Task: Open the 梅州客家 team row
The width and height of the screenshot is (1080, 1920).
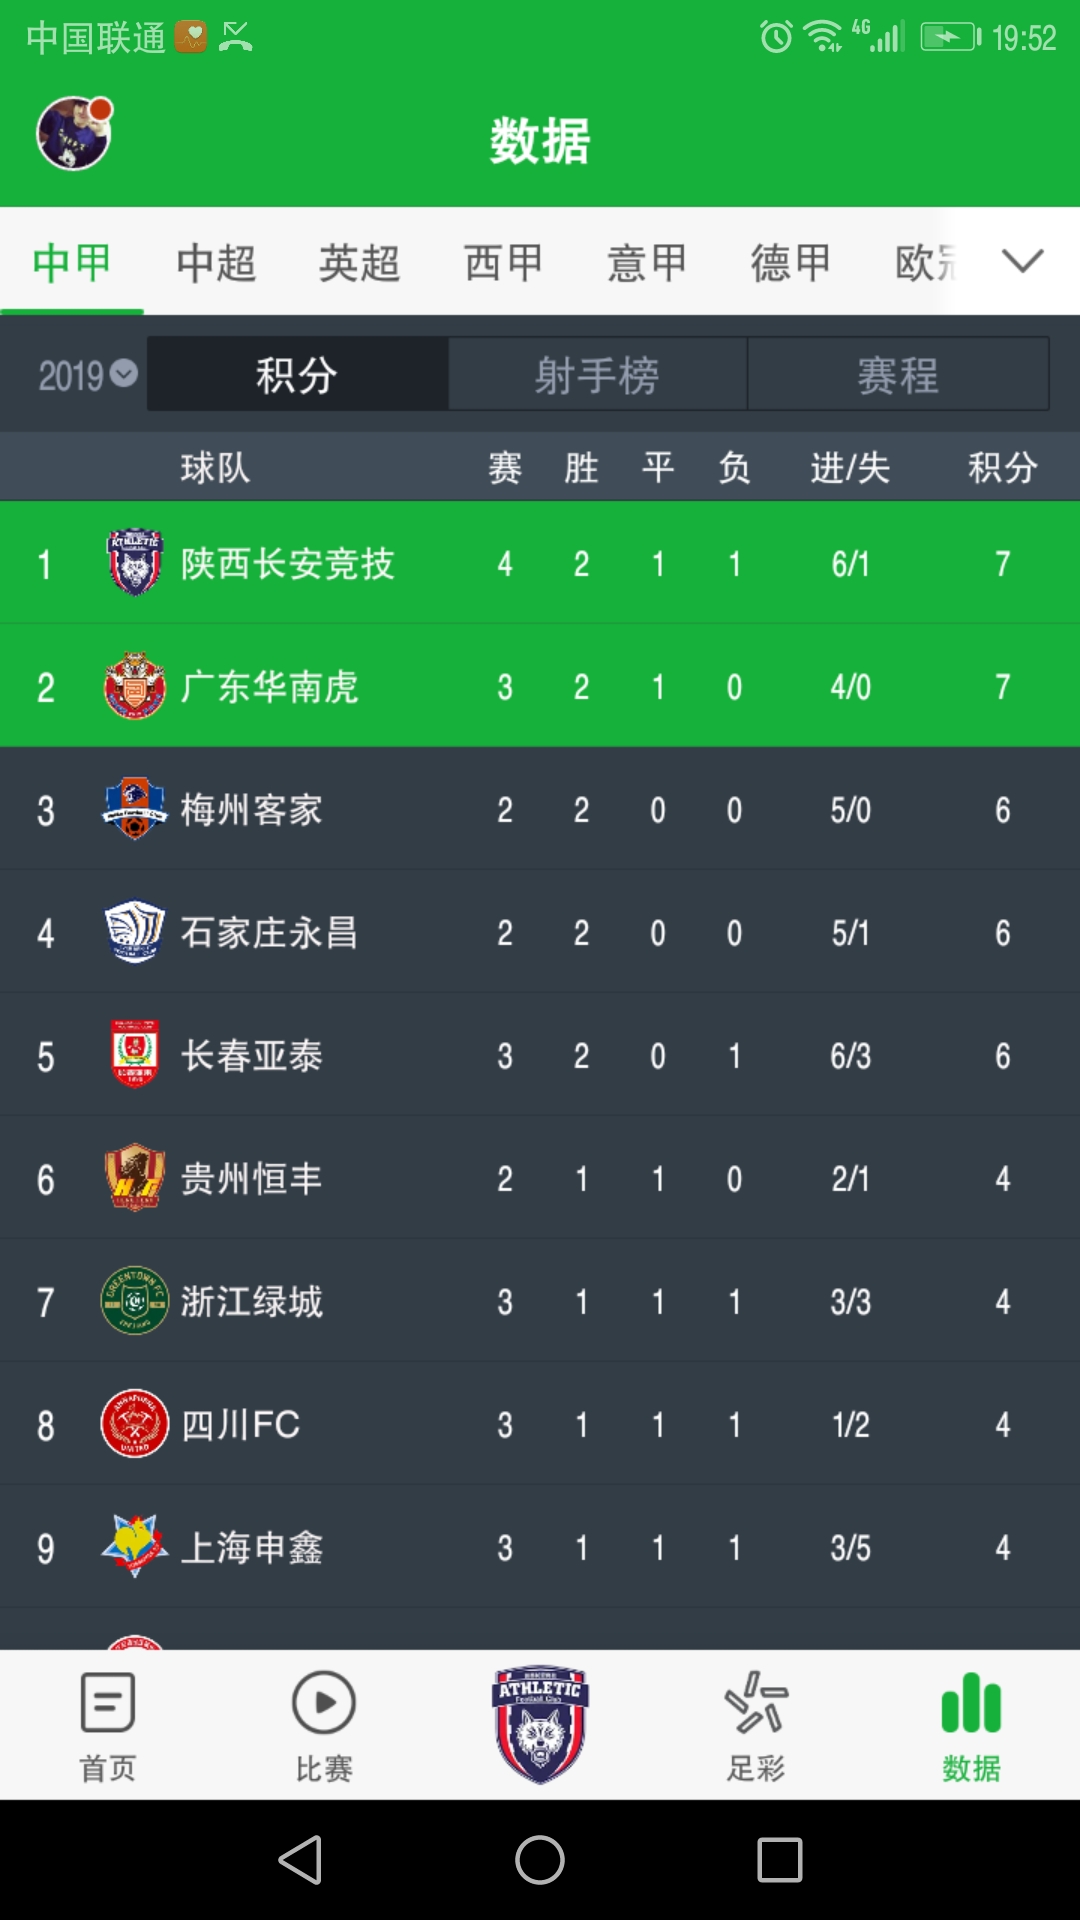Action: coord(540,809)
